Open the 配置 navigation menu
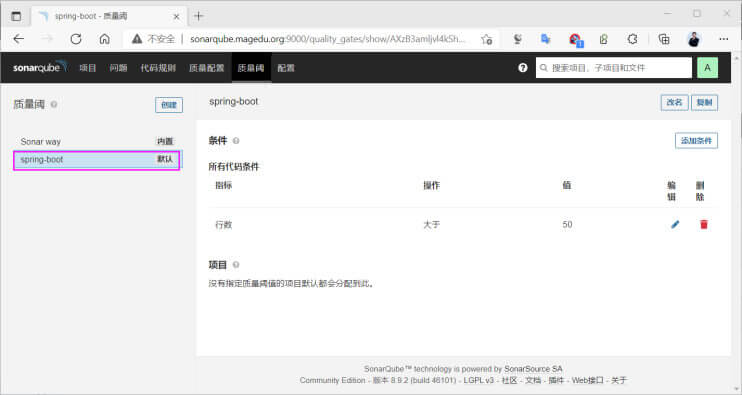Screen dimensions: 742x395 coord(286,68)
